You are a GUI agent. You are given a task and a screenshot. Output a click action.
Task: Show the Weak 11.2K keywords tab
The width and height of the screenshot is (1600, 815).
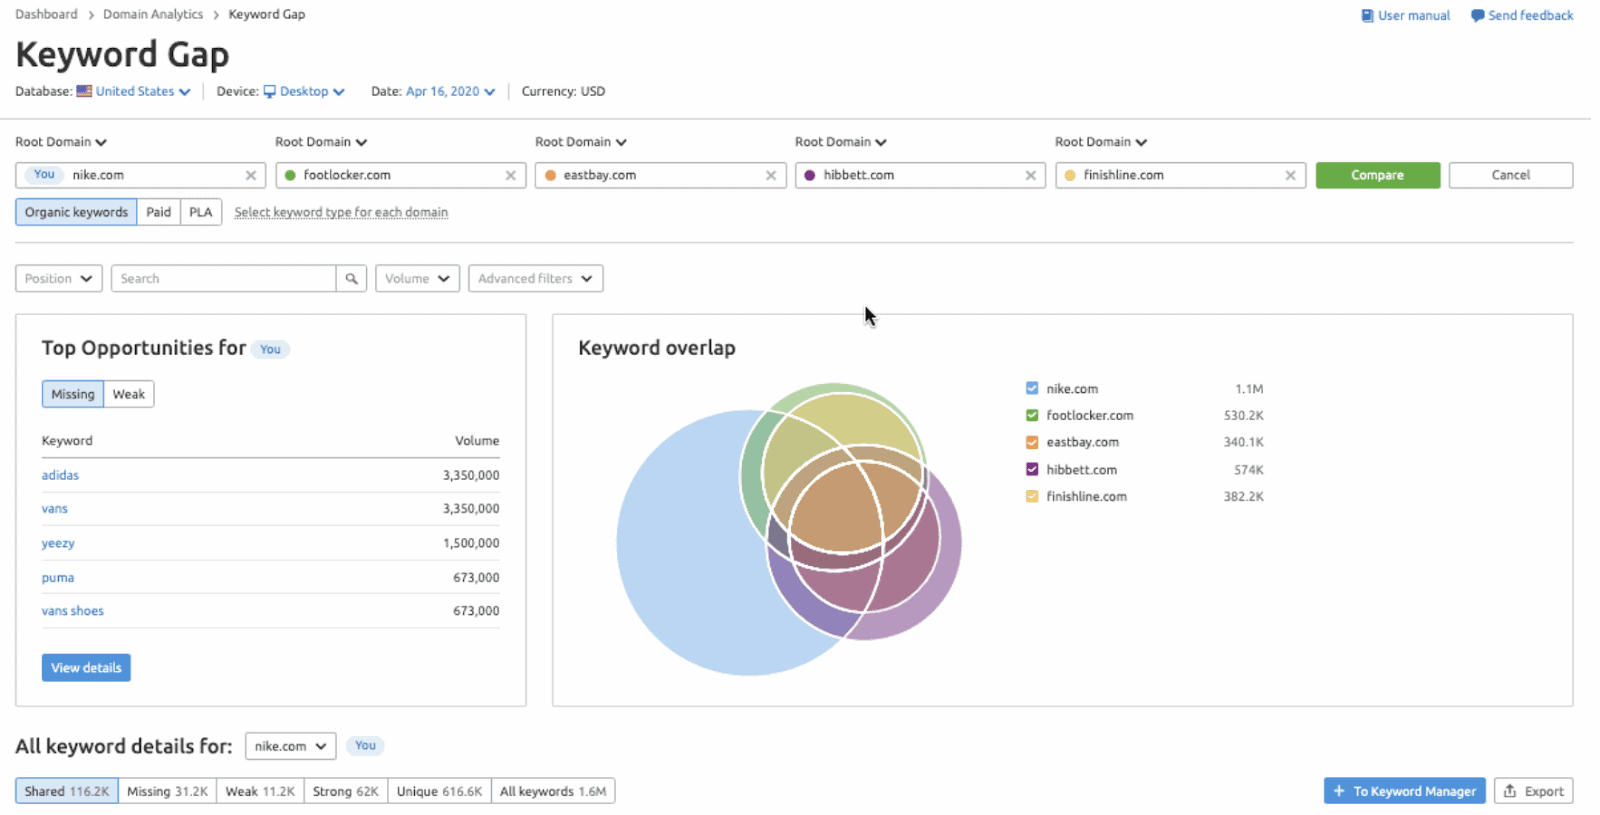coord(260,791)
